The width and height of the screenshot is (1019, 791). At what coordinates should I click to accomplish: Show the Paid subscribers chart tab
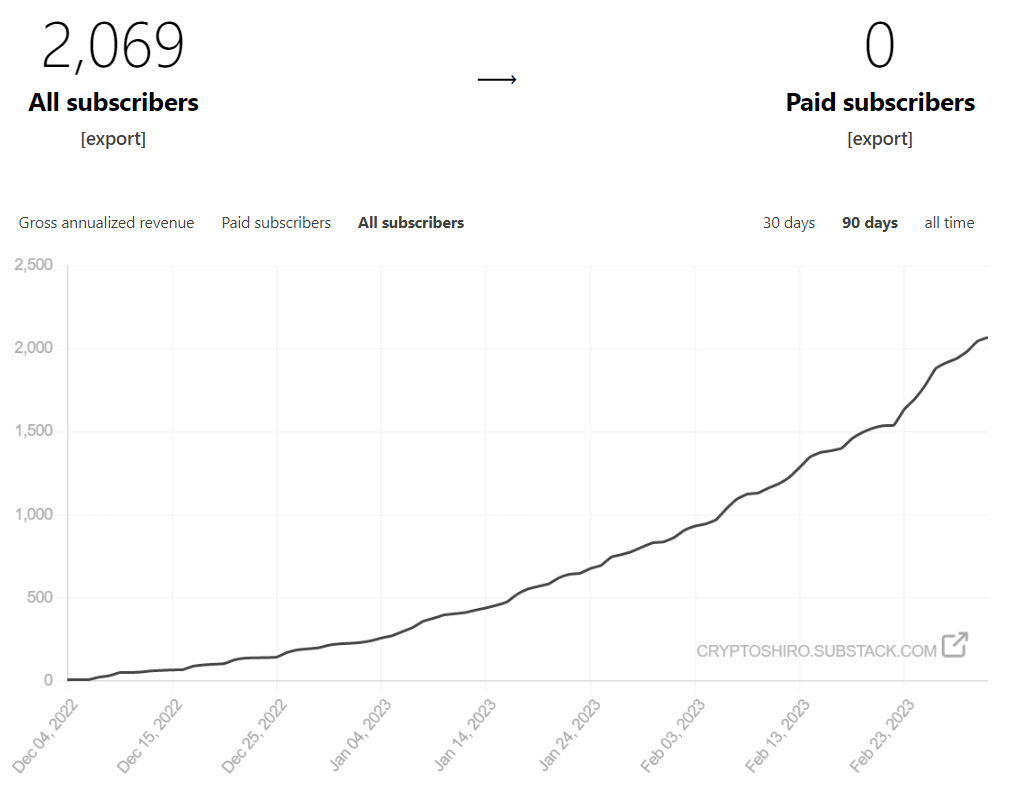pos(276,223)
